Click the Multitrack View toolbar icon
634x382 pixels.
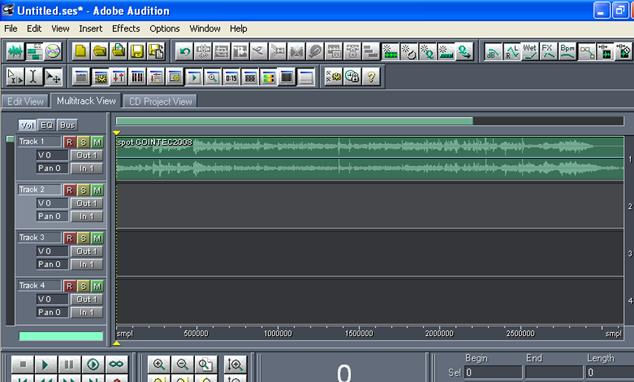tap(34, 51)
